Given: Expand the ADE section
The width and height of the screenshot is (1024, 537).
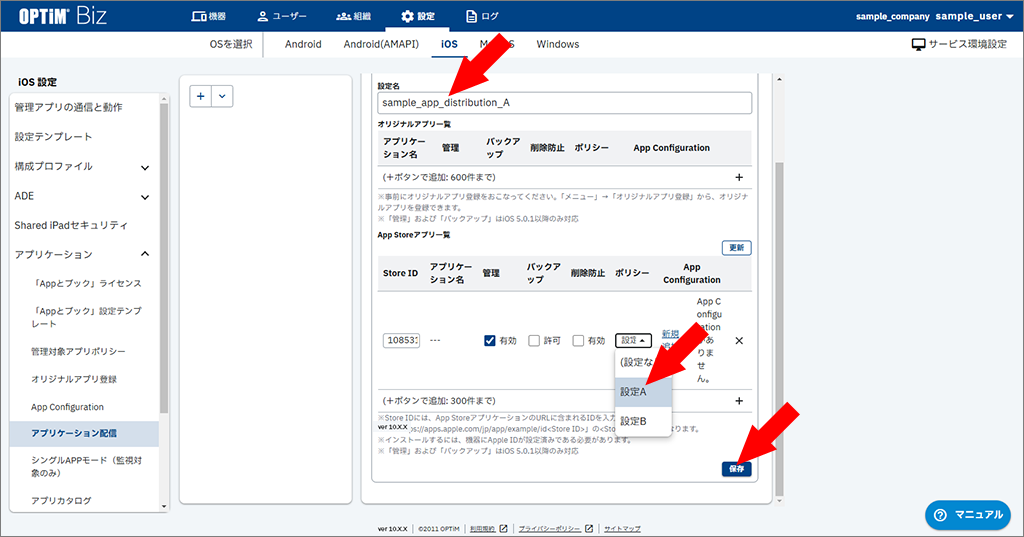Looking at the screenshot, I should pos(84,196).
